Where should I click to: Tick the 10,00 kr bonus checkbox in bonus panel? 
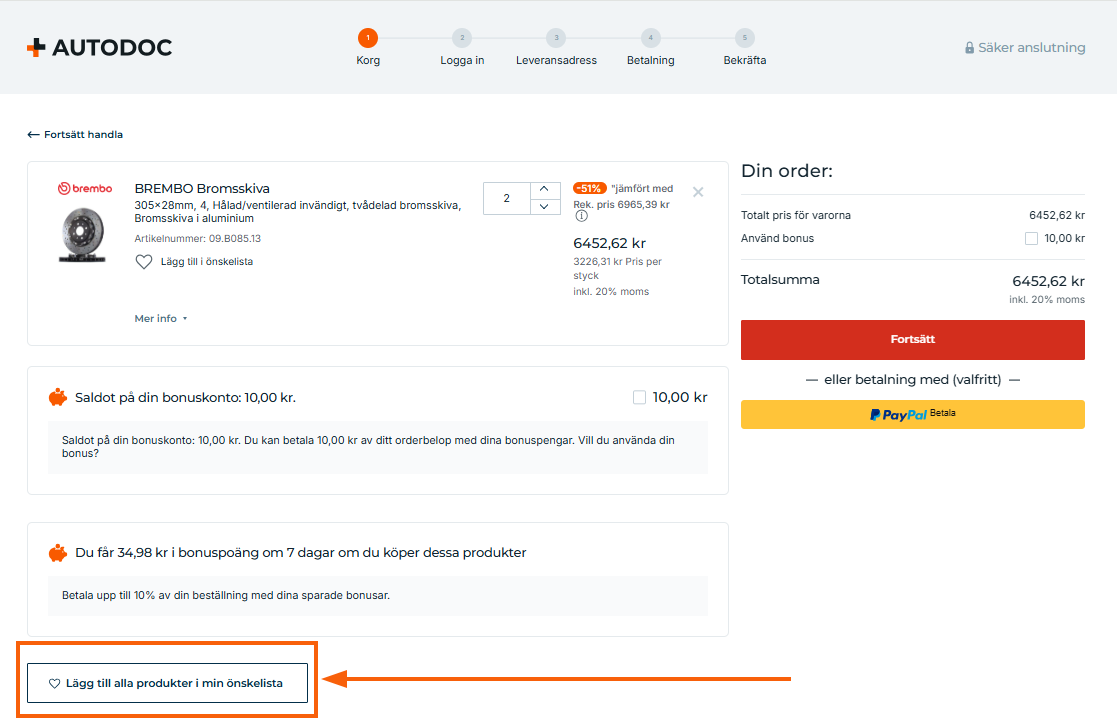pyautogui.click(x=640, y=398)
